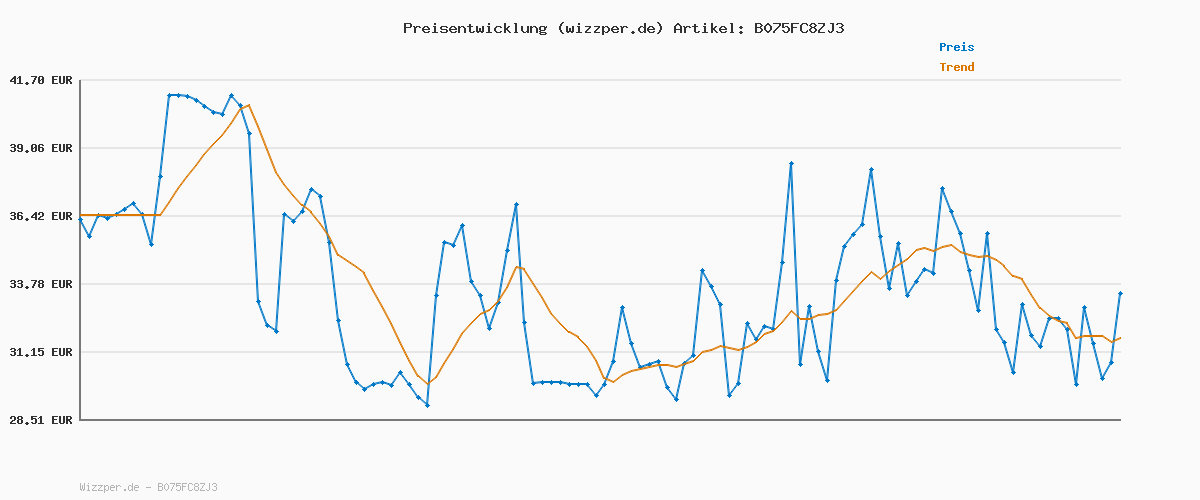The height and width of the screenshot is (500, 1200).
Task: Click the article ID B075FC8ZJ3 in the title
Action: (798, 28)
